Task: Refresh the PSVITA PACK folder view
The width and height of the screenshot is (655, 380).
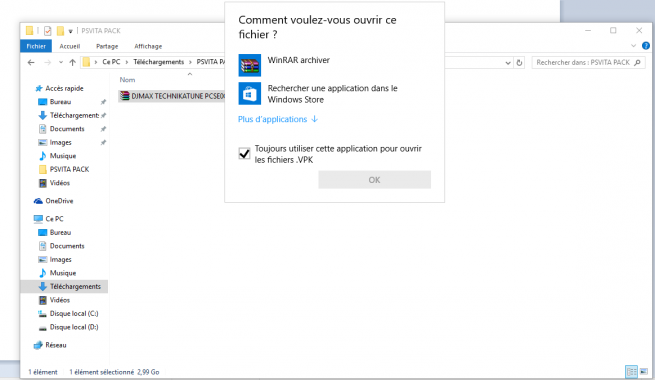Action: pos(519,63)
